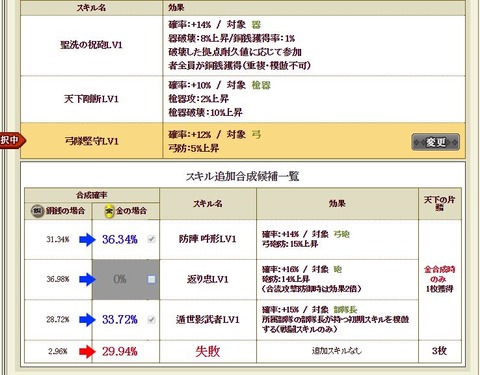Screen dimensions: 480x375
Task: Click the green 砲 target label in the 返り忠 row
Action: [x=338, y=269]
